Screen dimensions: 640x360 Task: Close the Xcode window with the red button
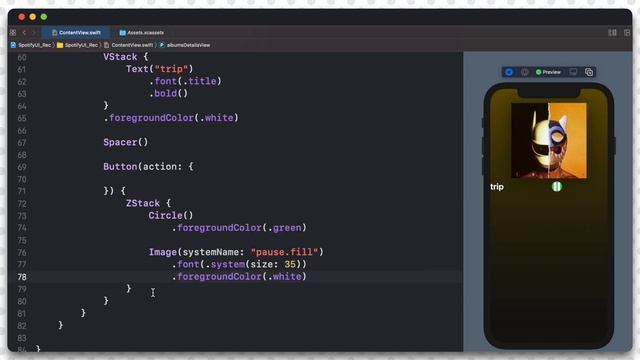(22, 17)
